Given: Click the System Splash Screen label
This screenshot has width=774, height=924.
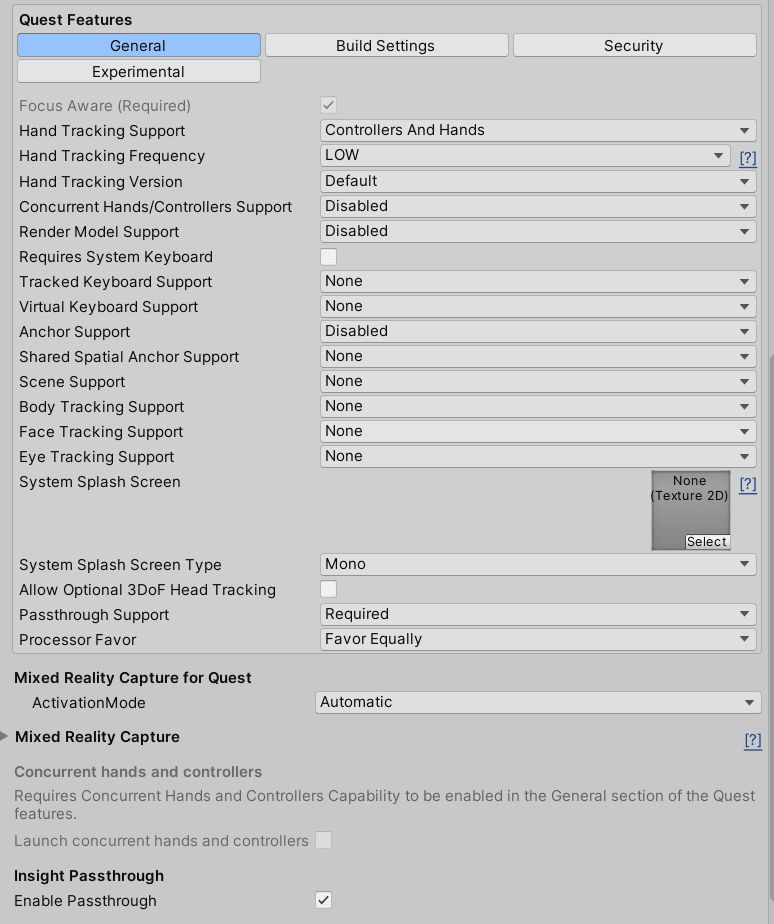Looking at the screenshot, I should click(100, 482).
